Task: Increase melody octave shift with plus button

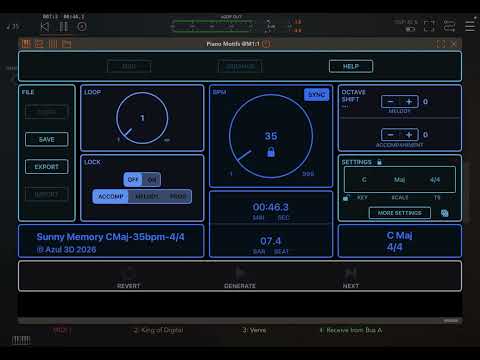Action: point(409,101)
